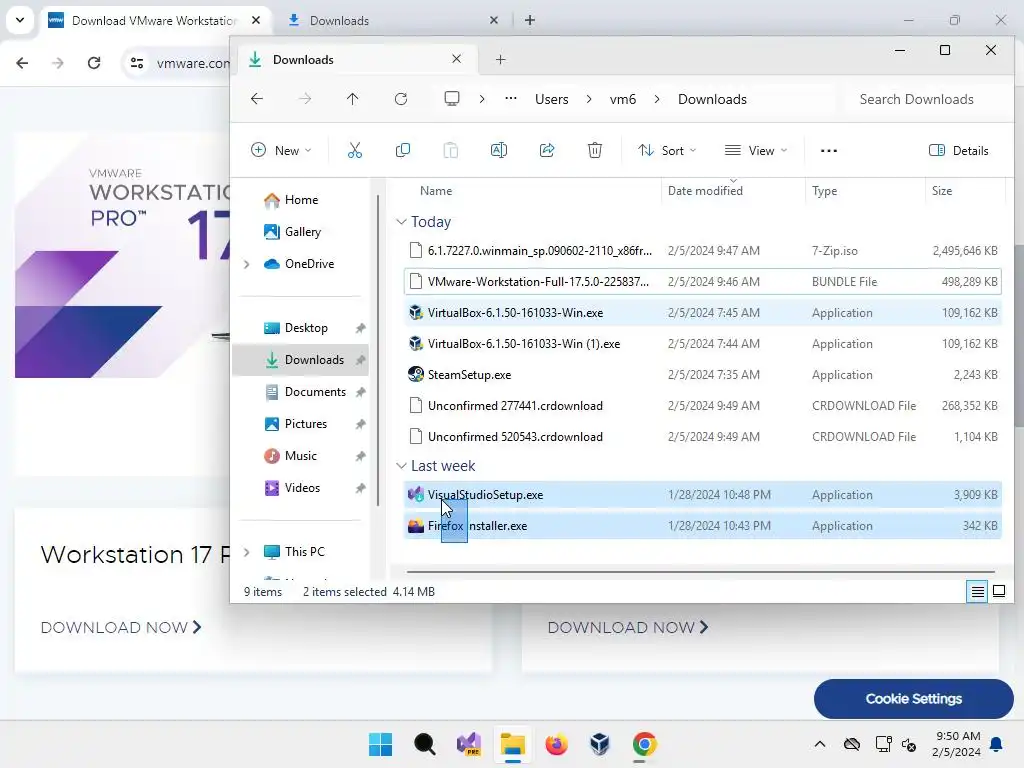
Task: Open VirtualBox from taskbar
Action: click(600, 744)
